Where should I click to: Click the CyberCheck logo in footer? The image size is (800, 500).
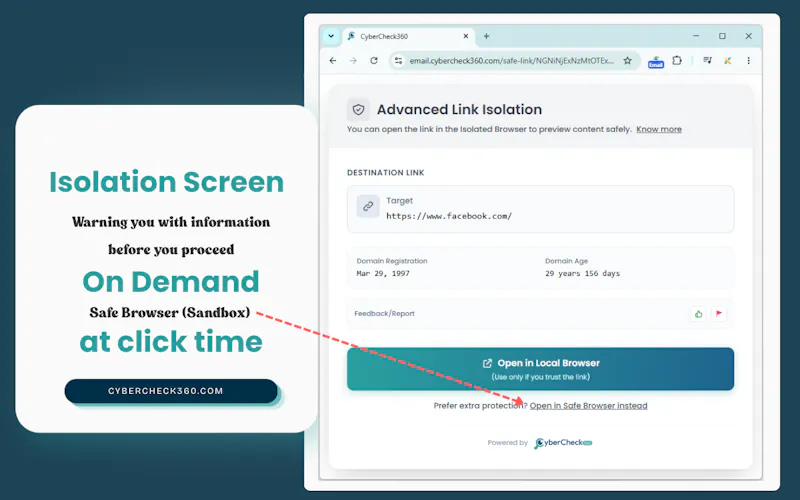tap(563, 443)
